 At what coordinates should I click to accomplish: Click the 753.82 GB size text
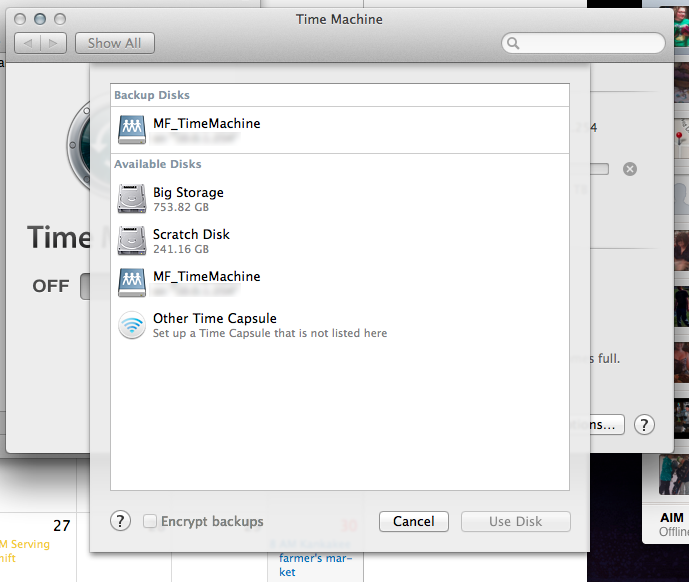[x=181, y=207]
